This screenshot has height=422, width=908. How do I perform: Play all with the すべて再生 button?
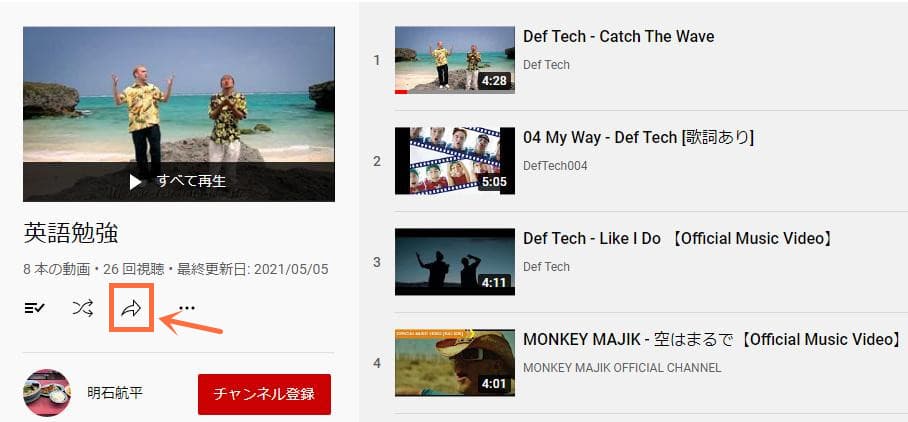[x=178, y=182]
